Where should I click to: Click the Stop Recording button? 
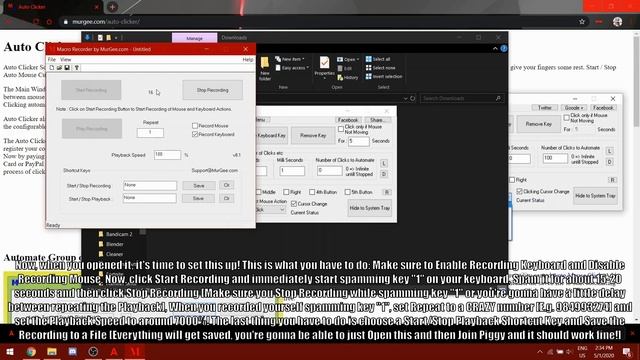tap(212, 90)
